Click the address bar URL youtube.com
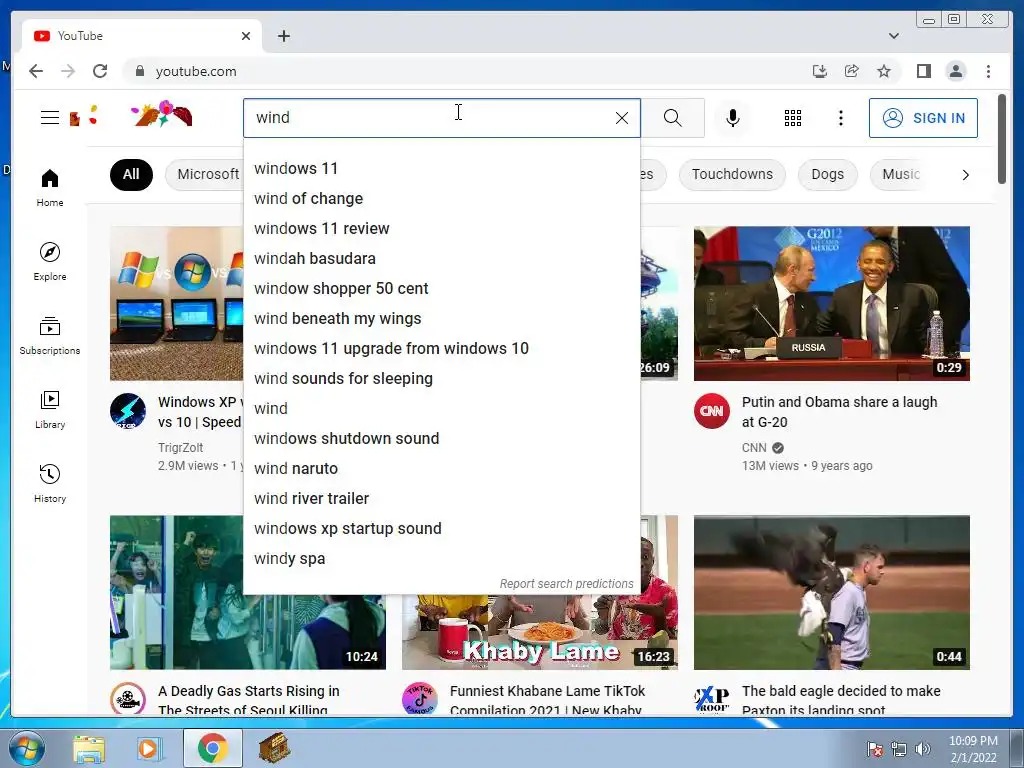This screenshot has height=768, width=1024. (196, 71)
